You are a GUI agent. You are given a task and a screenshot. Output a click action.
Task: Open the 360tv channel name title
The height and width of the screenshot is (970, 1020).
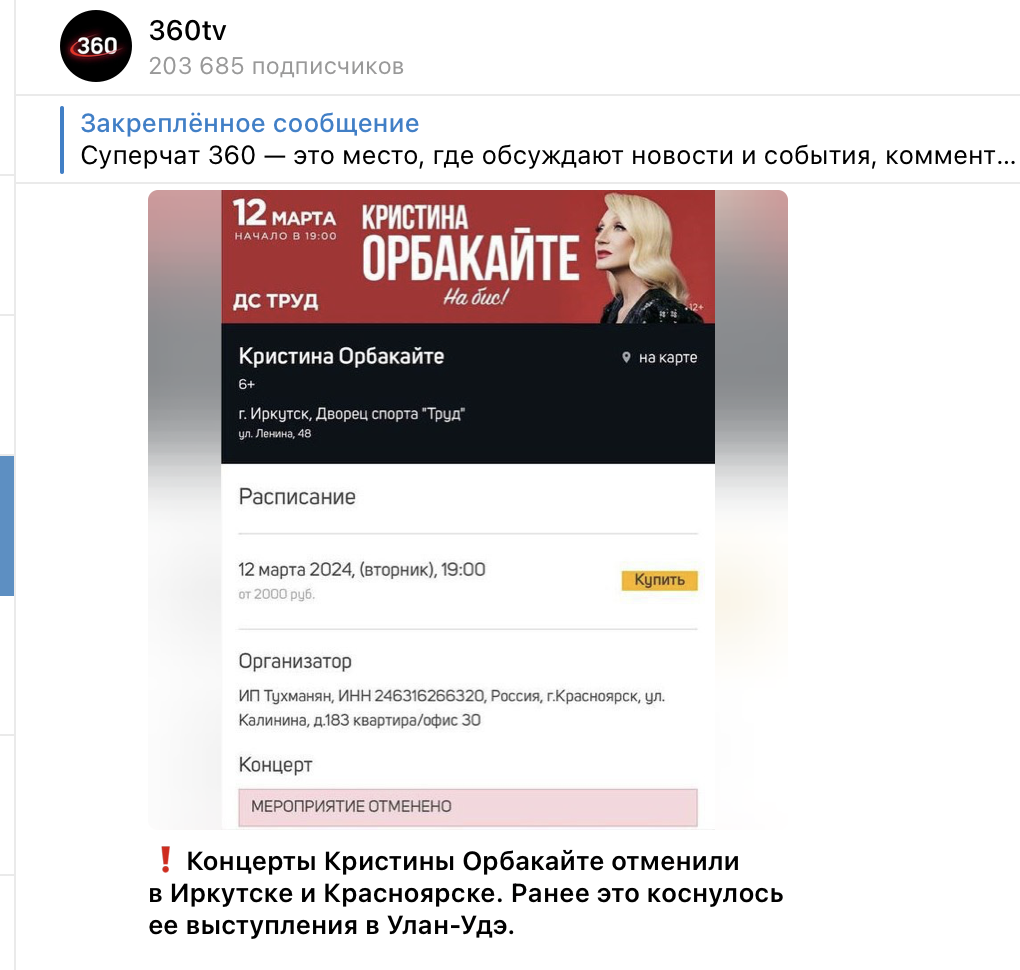coord(187,31)
